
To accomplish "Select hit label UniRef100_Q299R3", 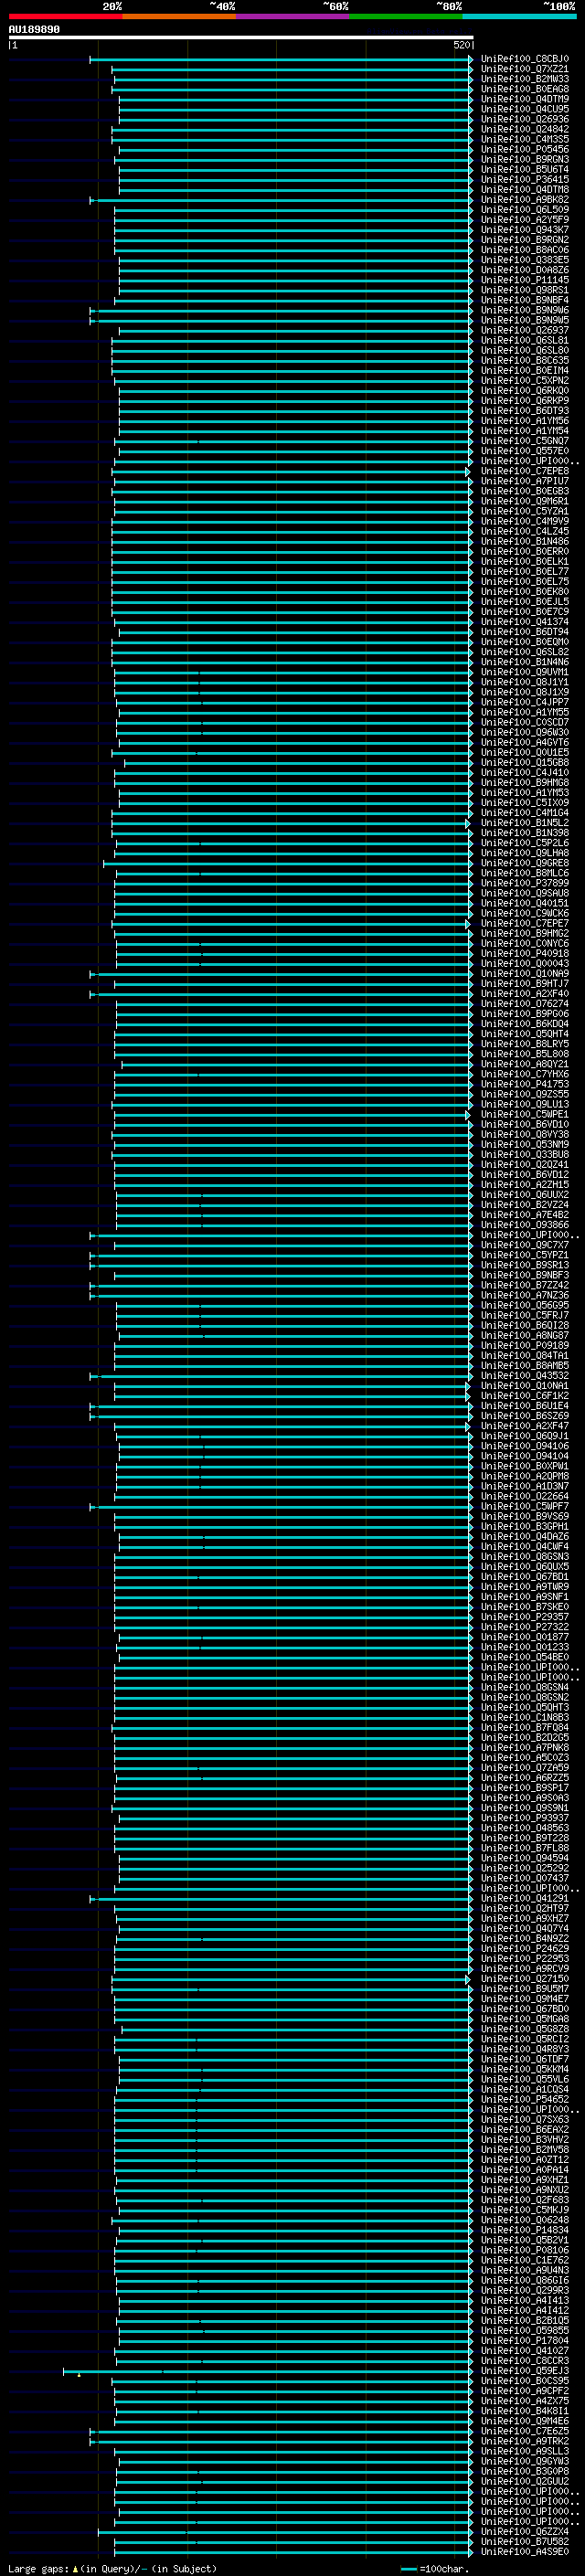I will [x=525, y=2291].
